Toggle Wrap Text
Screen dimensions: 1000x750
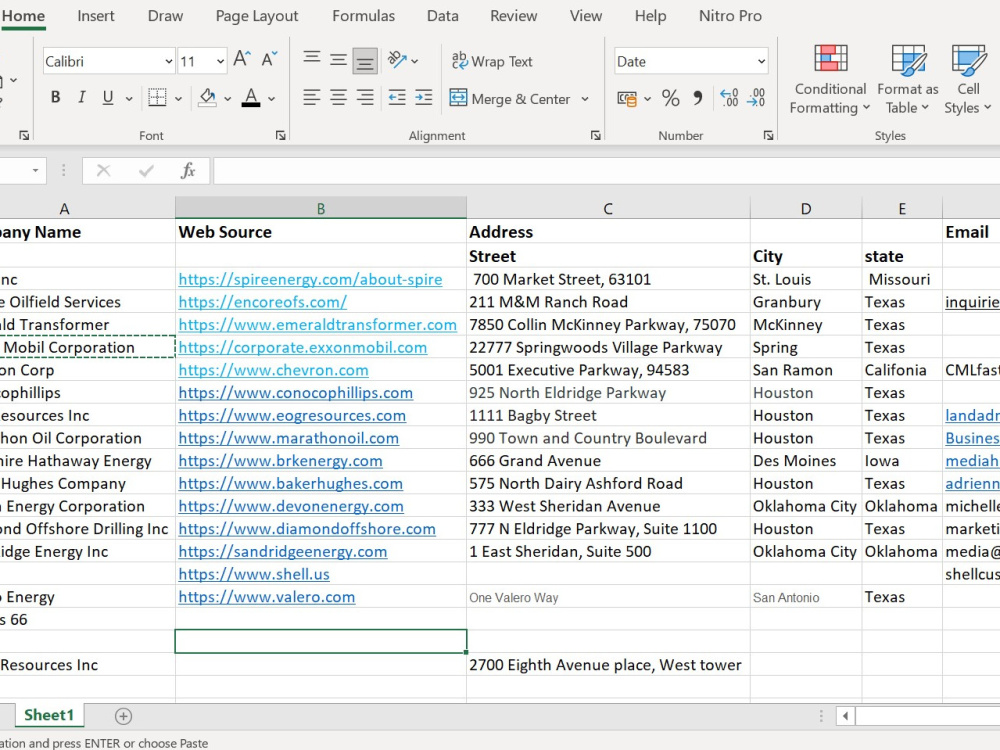492,61
